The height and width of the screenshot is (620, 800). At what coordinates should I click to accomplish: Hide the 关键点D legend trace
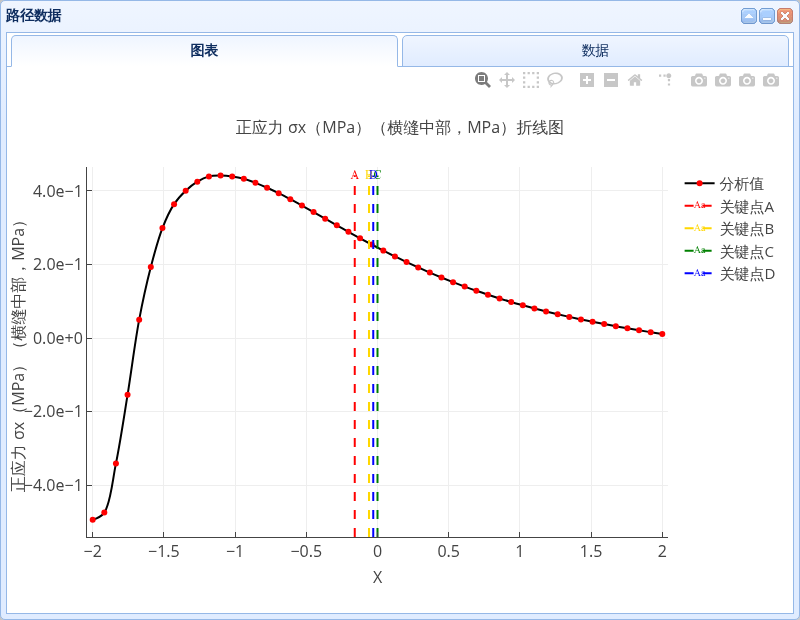tap(730, 274)
